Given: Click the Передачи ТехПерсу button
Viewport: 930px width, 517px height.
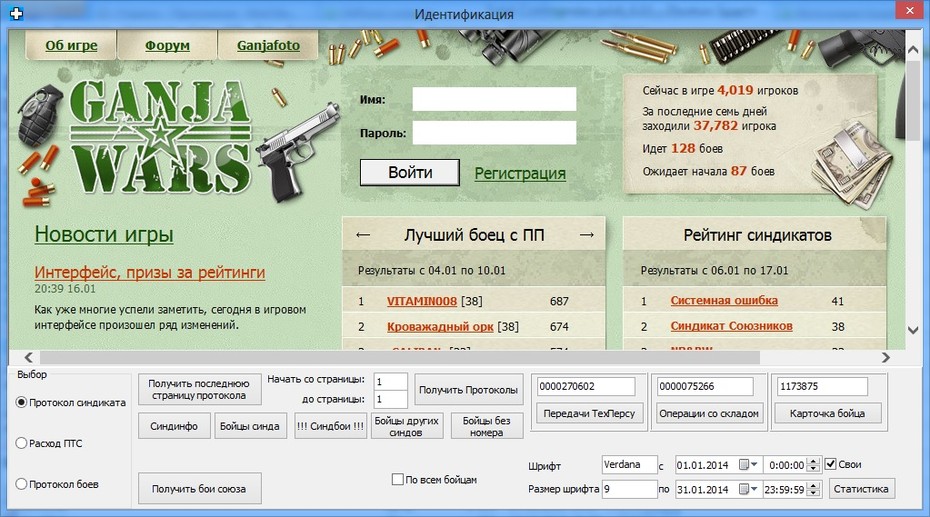Looking at the screenshot, I should [589, 413].
